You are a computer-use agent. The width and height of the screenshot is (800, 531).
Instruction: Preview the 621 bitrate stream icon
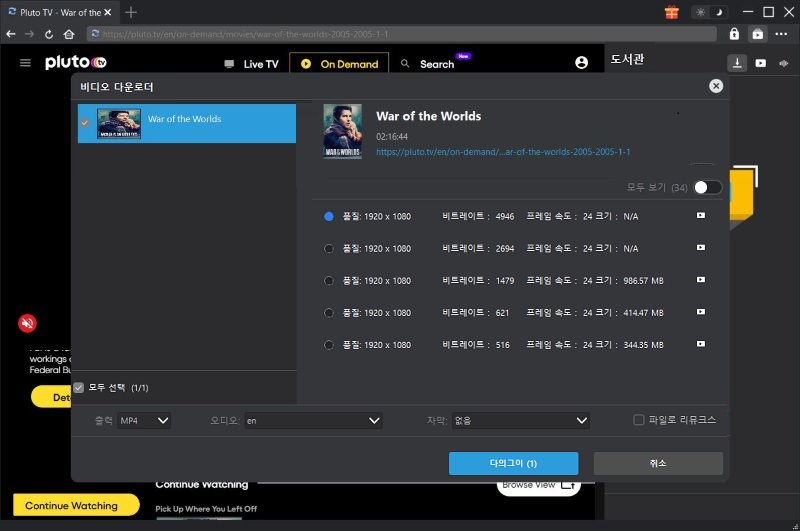pos(701,312)
